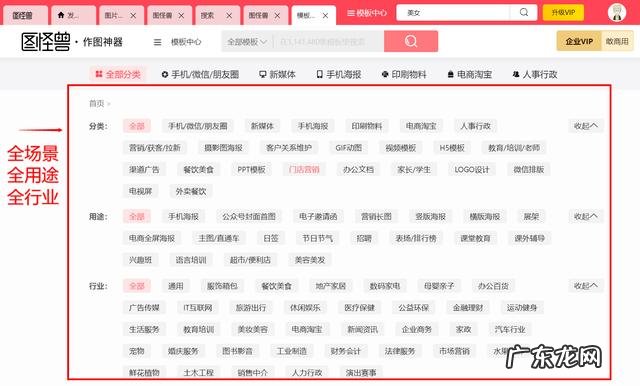Select the 节日节气 usage tag

[318, 238]
